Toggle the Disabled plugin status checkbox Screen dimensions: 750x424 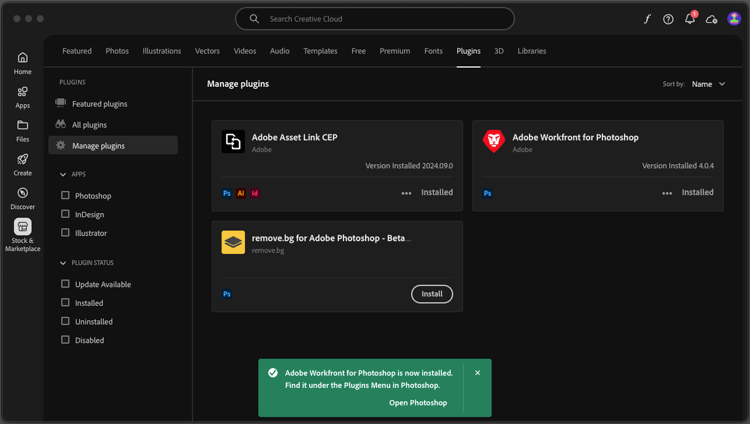pos(66,340)
